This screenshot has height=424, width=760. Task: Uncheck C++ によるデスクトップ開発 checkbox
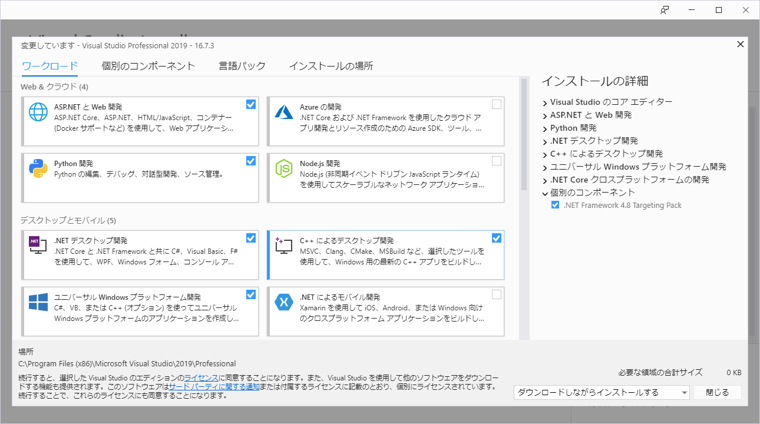pos(496,238)
